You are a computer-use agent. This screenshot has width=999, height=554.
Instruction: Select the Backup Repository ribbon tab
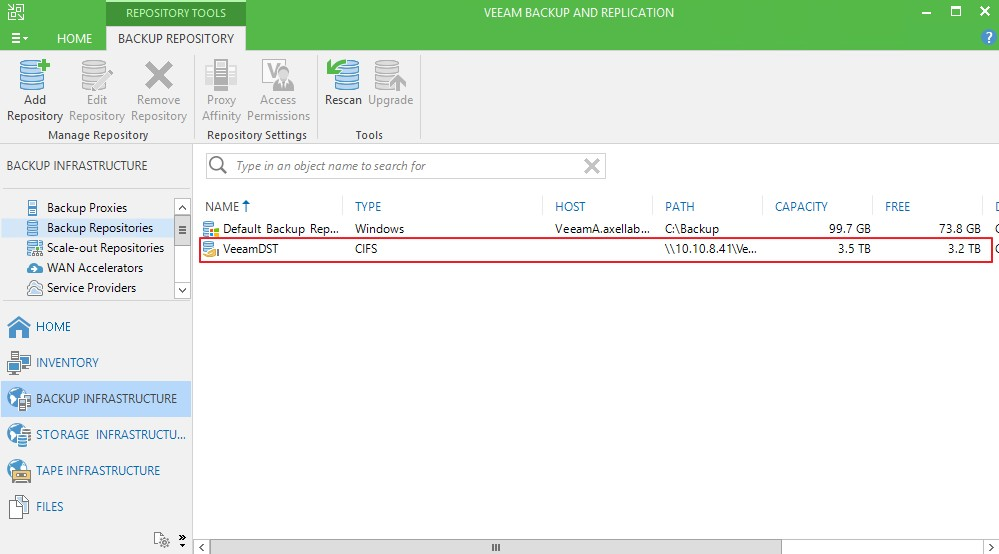(x=176, y=39)
